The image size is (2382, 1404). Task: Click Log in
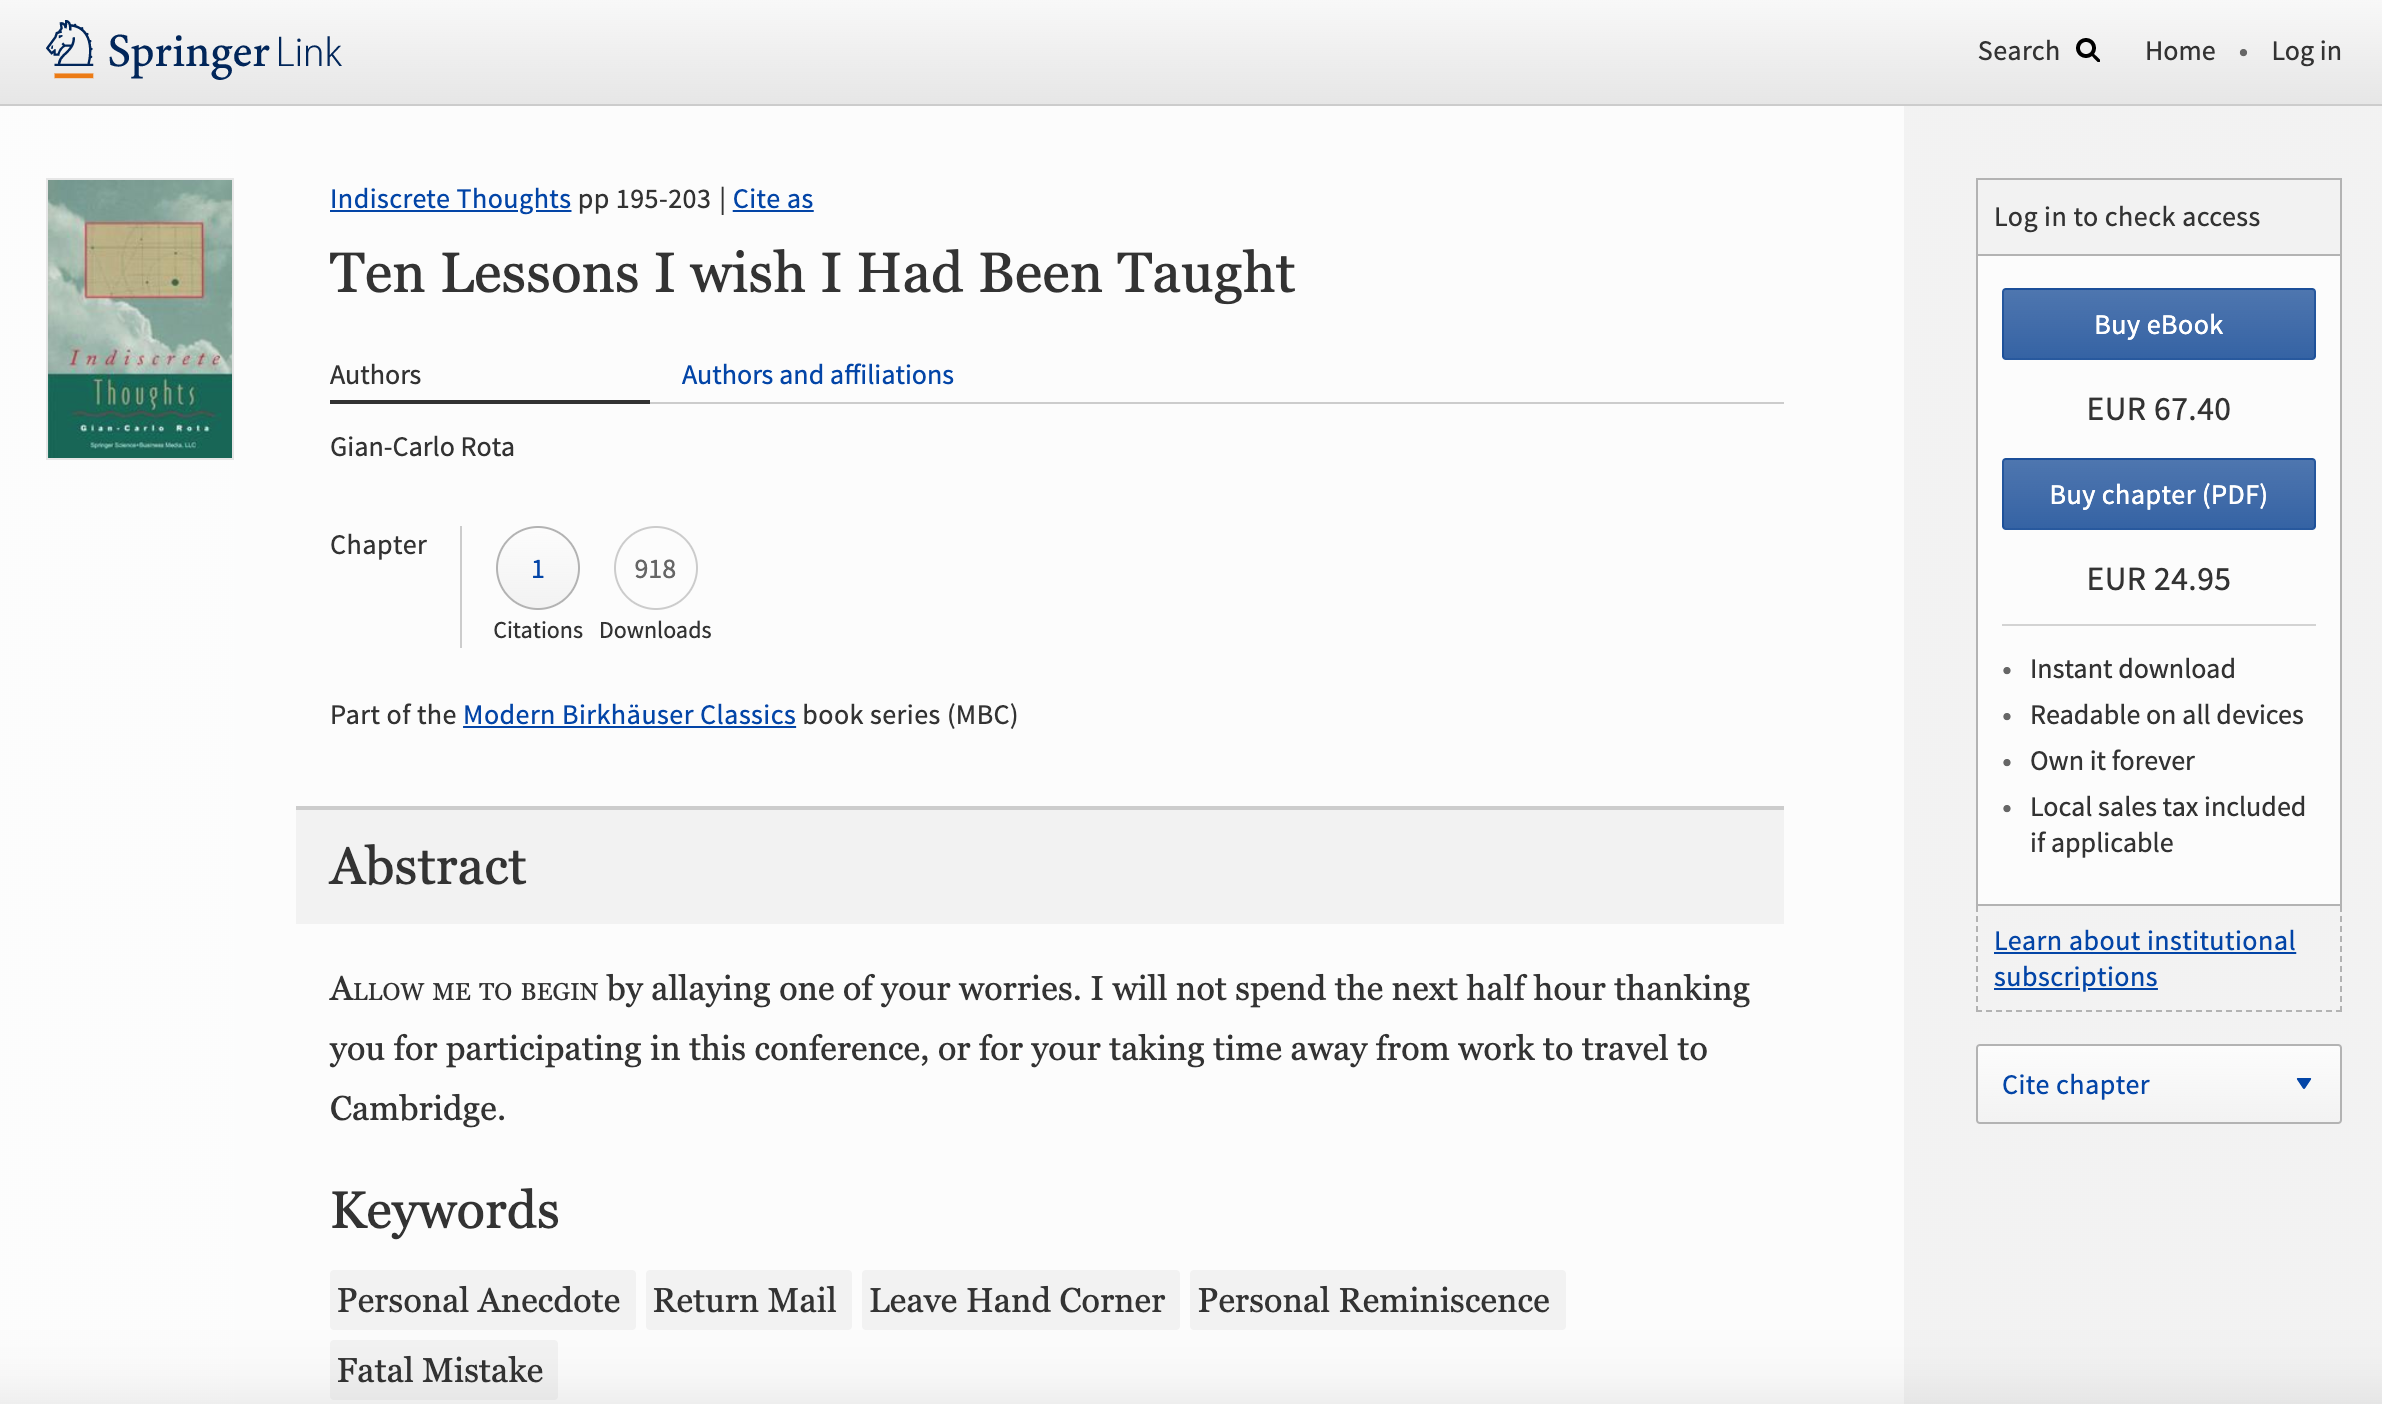2306,50
